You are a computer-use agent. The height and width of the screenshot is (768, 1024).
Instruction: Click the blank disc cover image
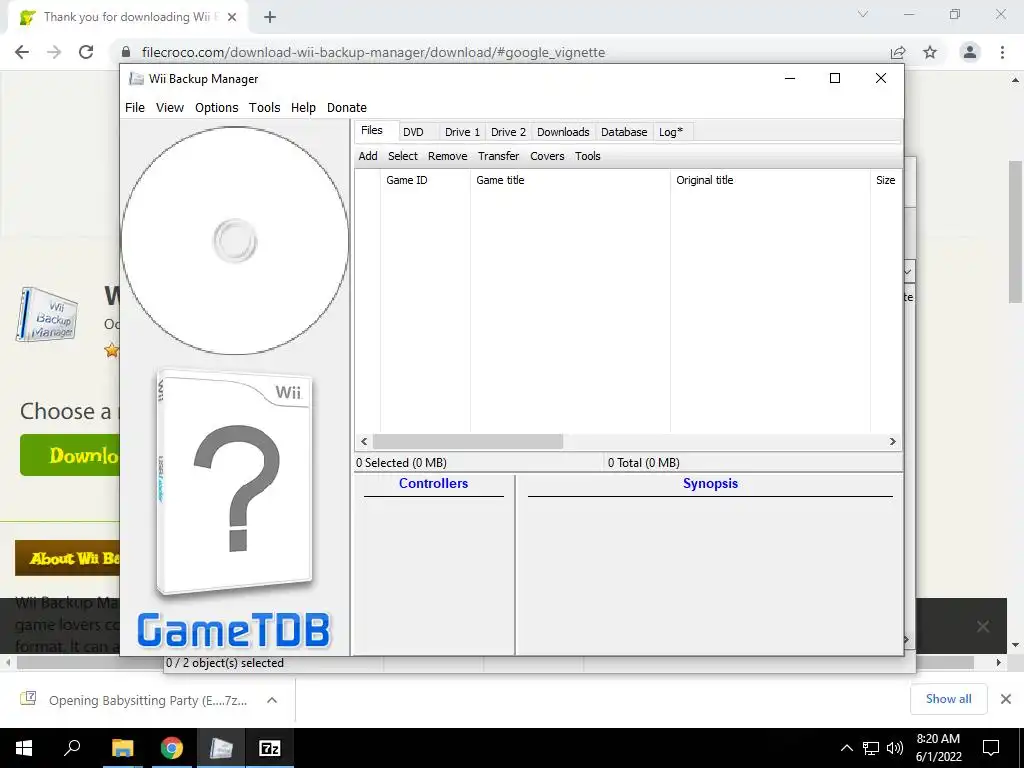coord(234,240)
